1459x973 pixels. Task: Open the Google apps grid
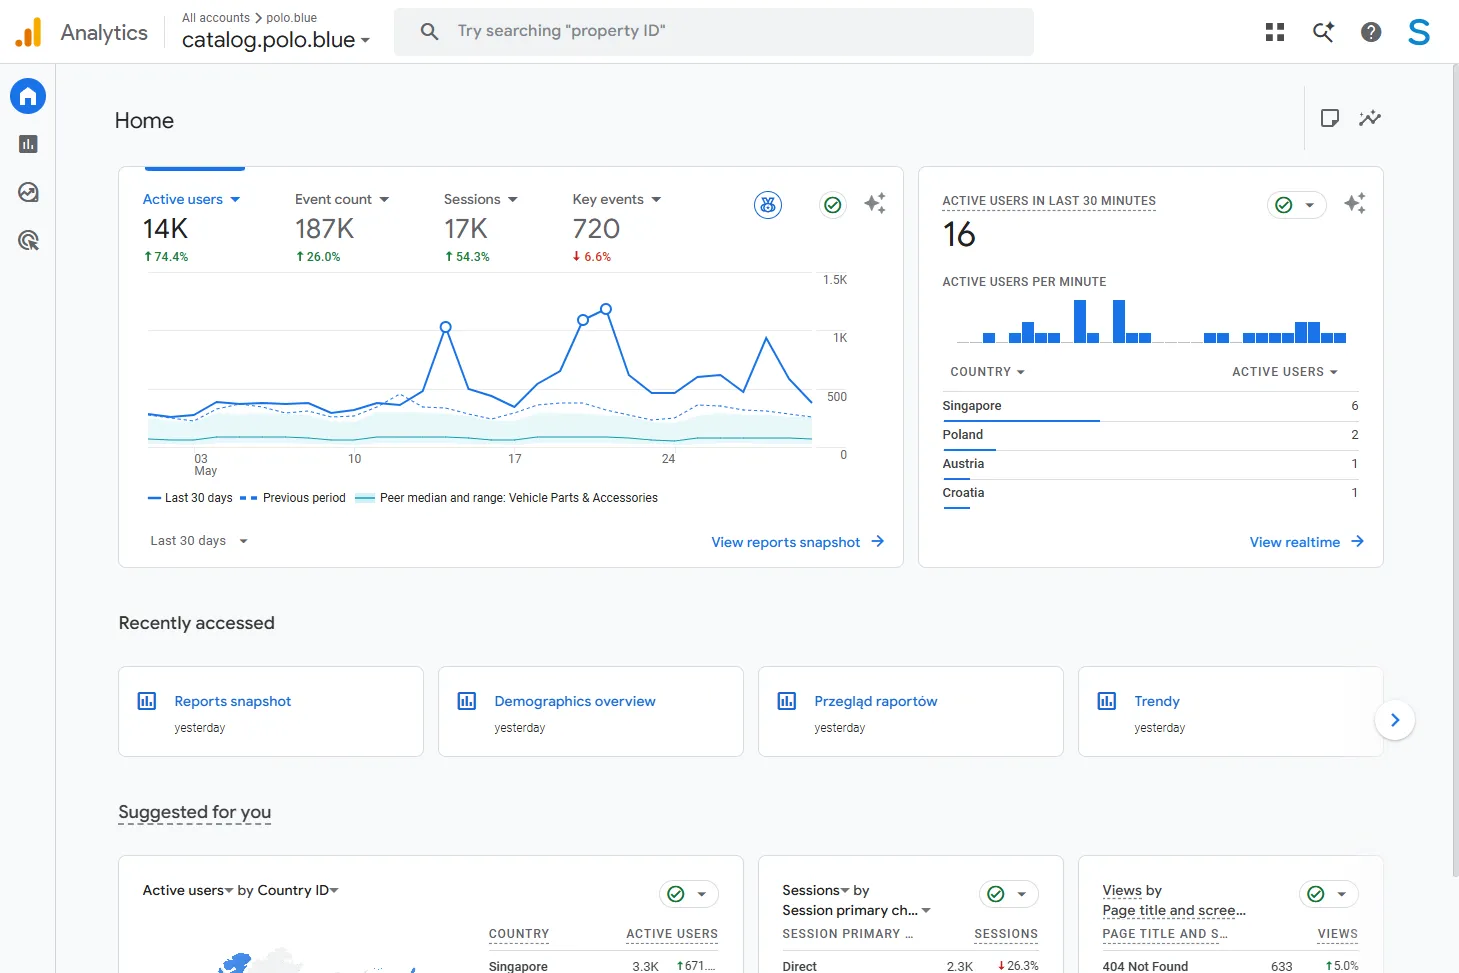click(1275, 32)
